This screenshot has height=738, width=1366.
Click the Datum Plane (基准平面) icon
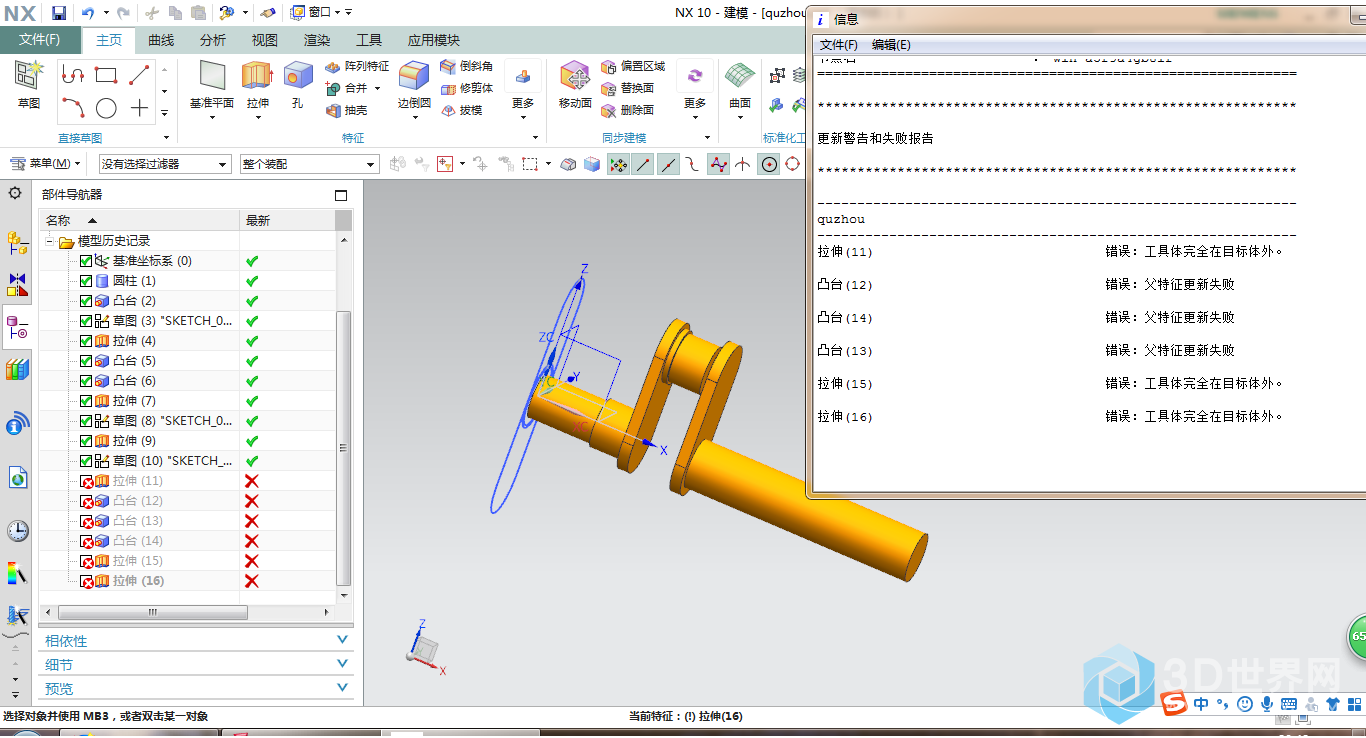point(212,76)
